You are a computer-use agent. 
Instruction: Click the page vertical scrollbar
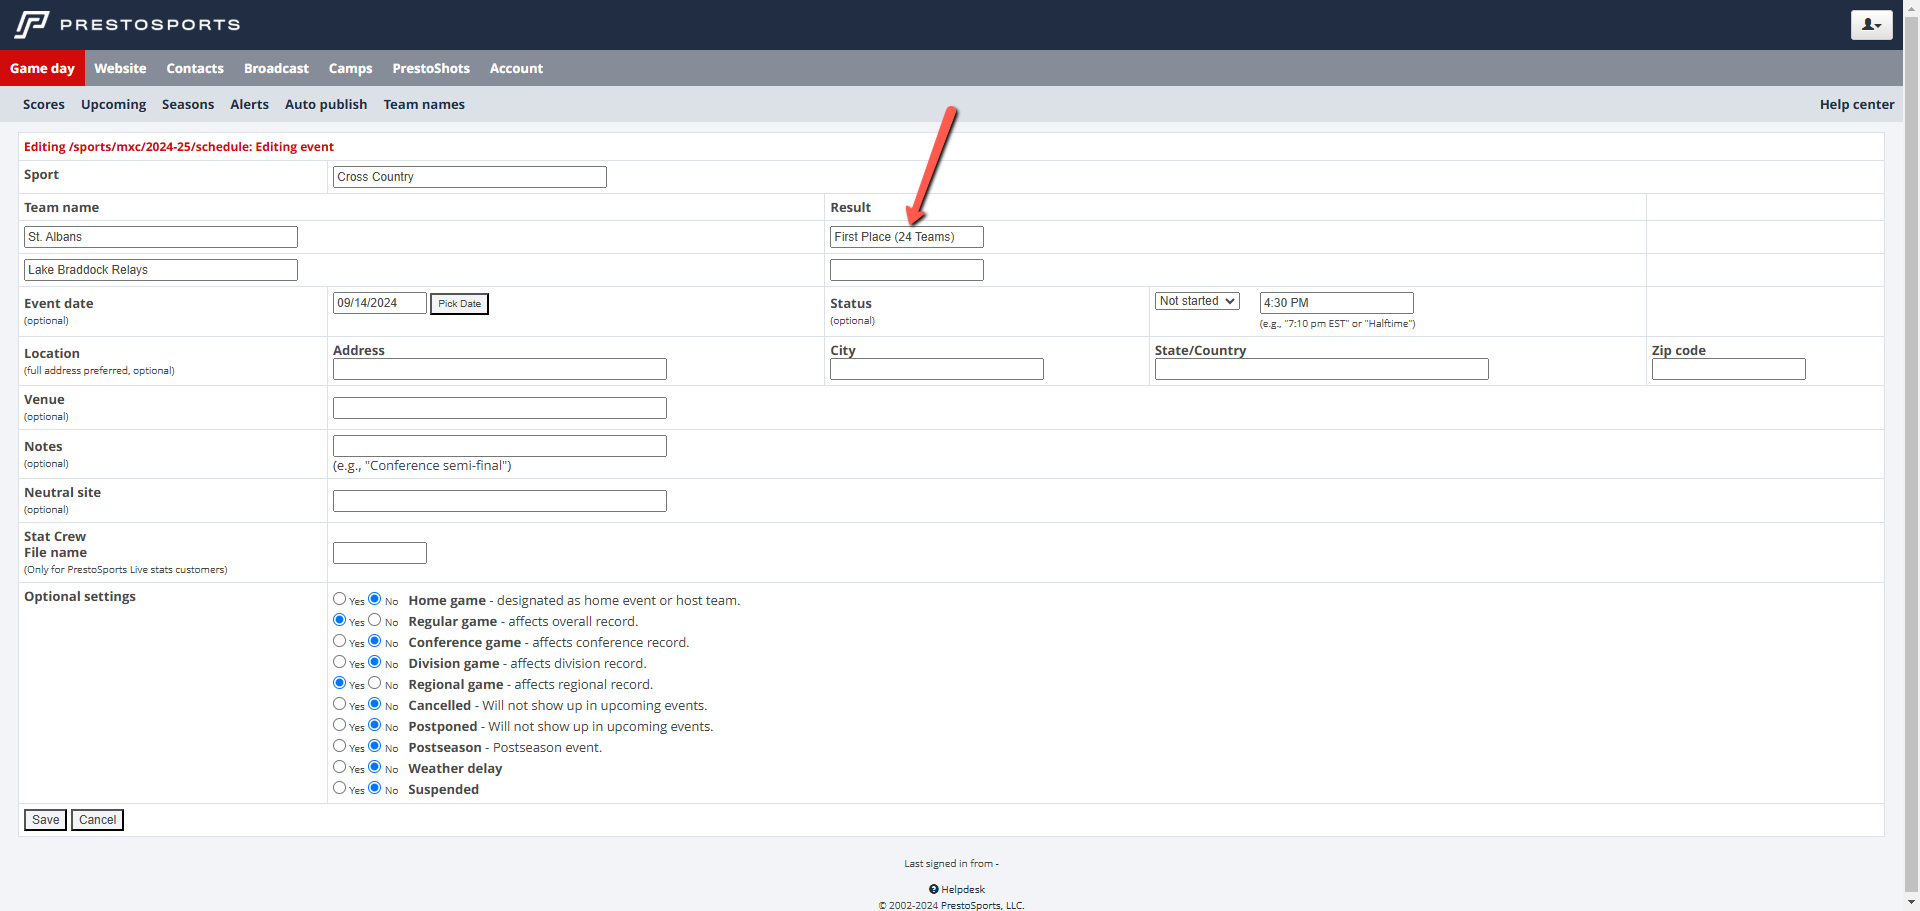point(1911,450)
